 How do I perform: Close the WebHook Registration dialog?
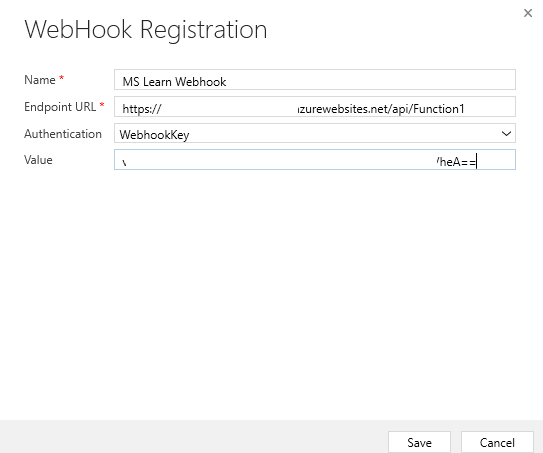pyautogui.click(x=528, y=13)
